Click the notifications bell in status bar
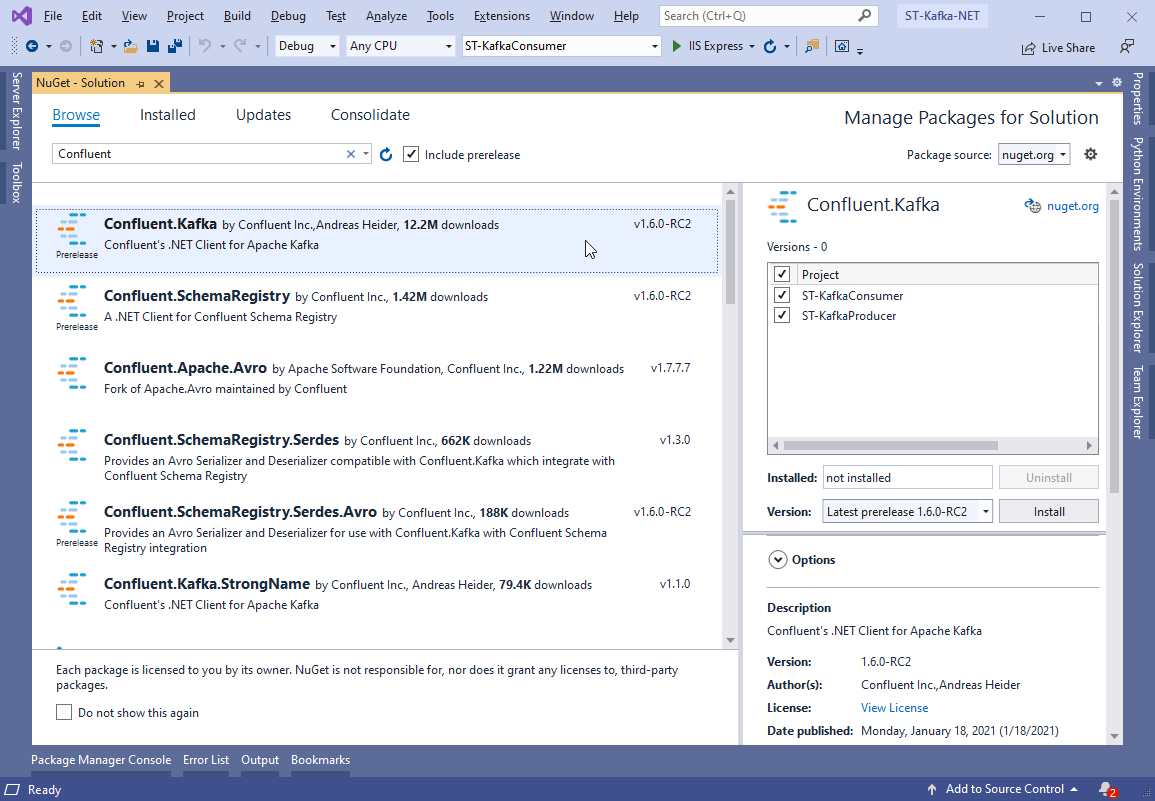1155x801 pixels. pyautogui.click(x=1106, y=789)
